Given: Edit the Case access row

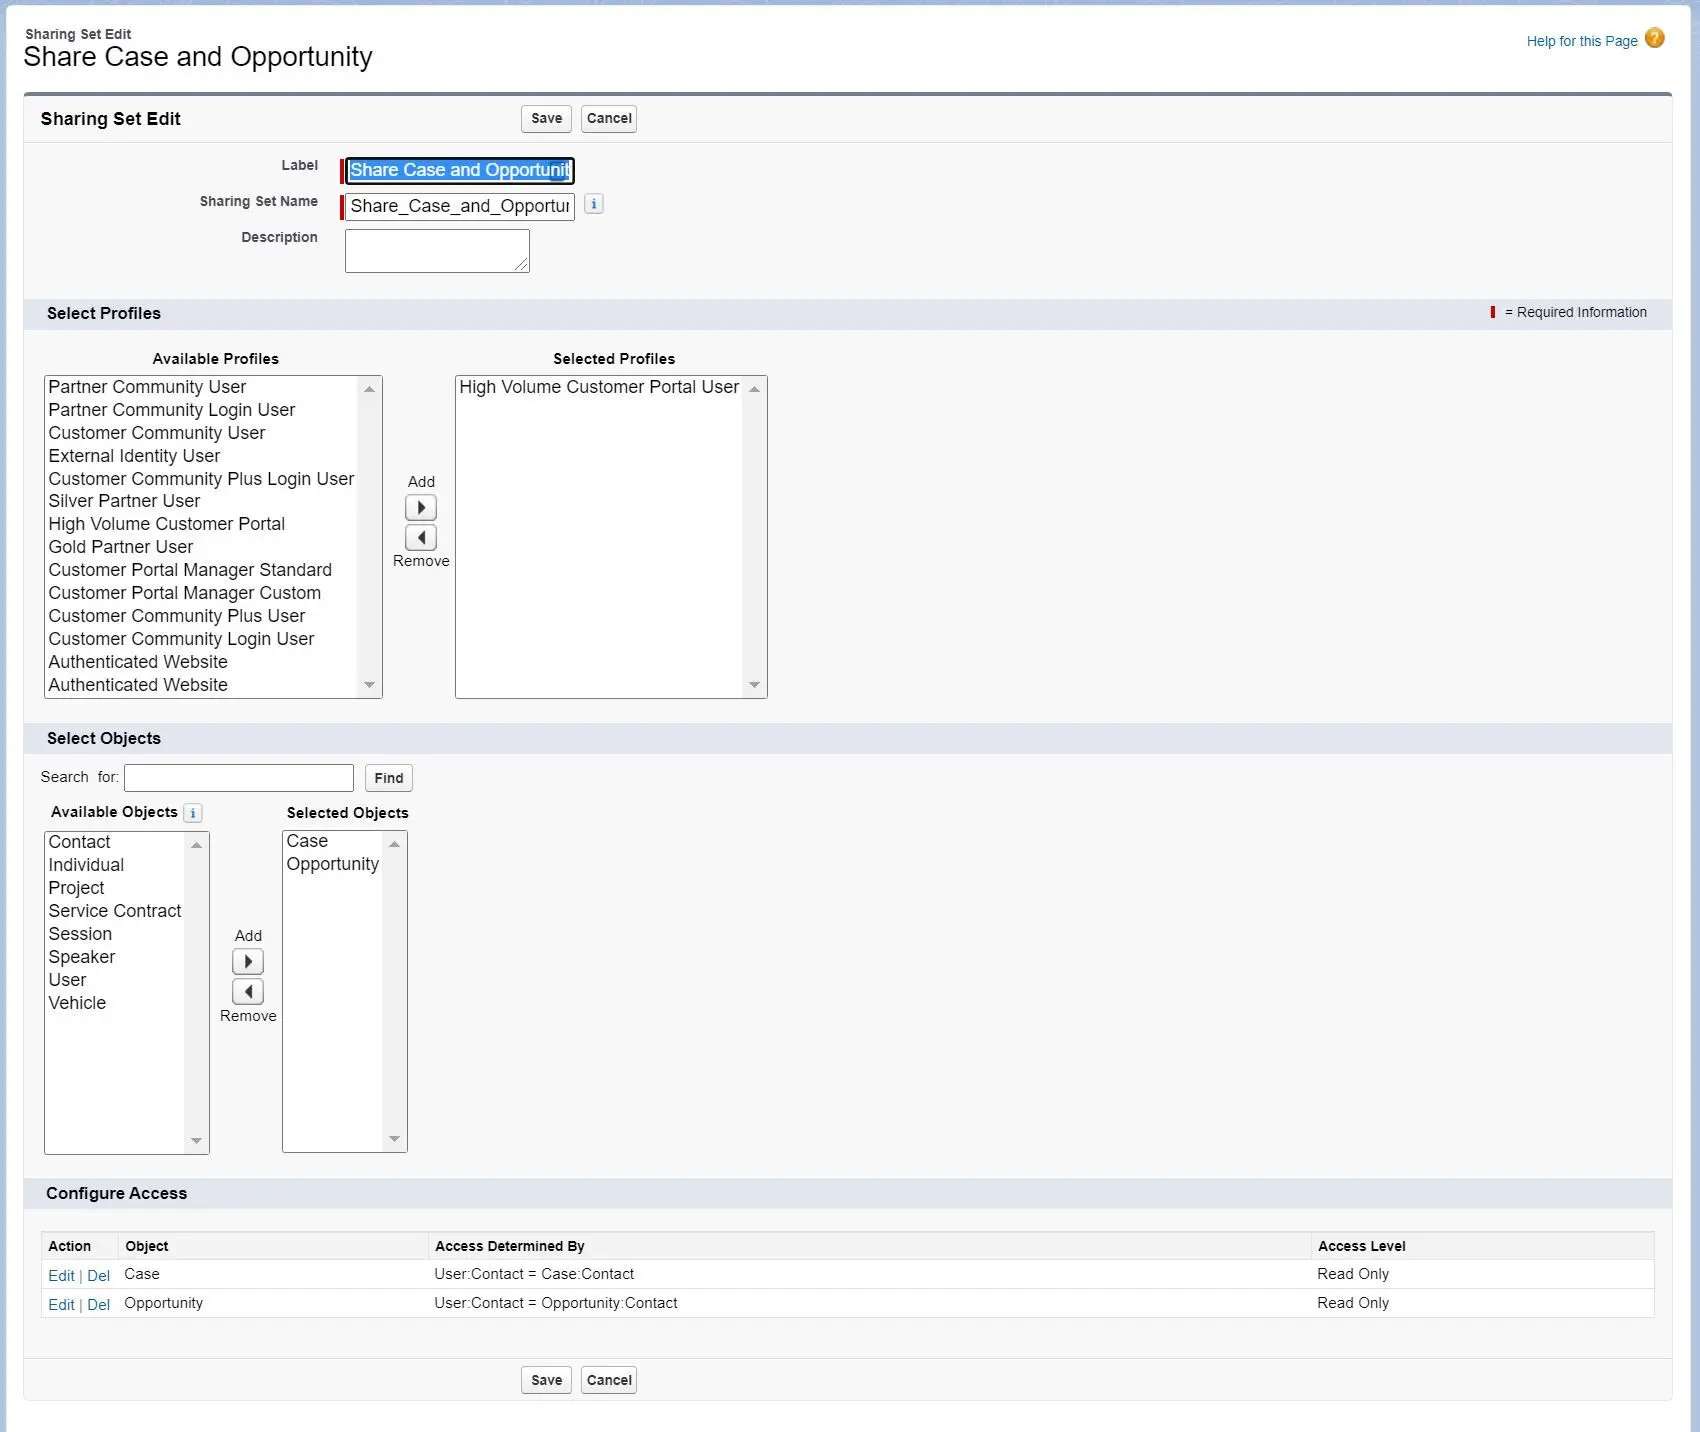Looking at the screenshot, I should pos(61,1275).
